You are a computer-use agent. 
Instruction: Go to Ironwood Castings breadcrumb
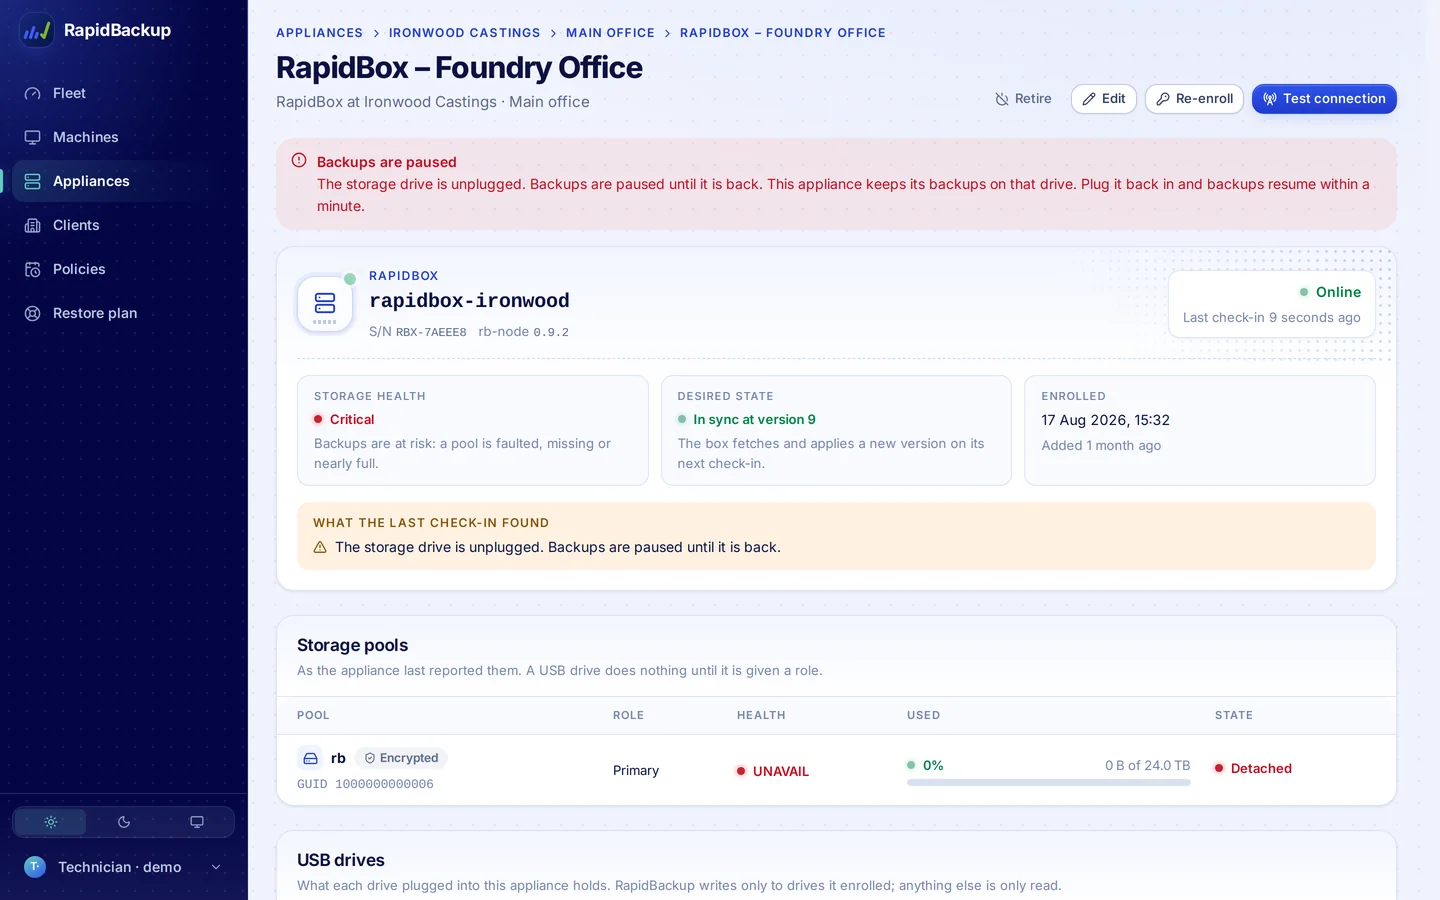464,33
